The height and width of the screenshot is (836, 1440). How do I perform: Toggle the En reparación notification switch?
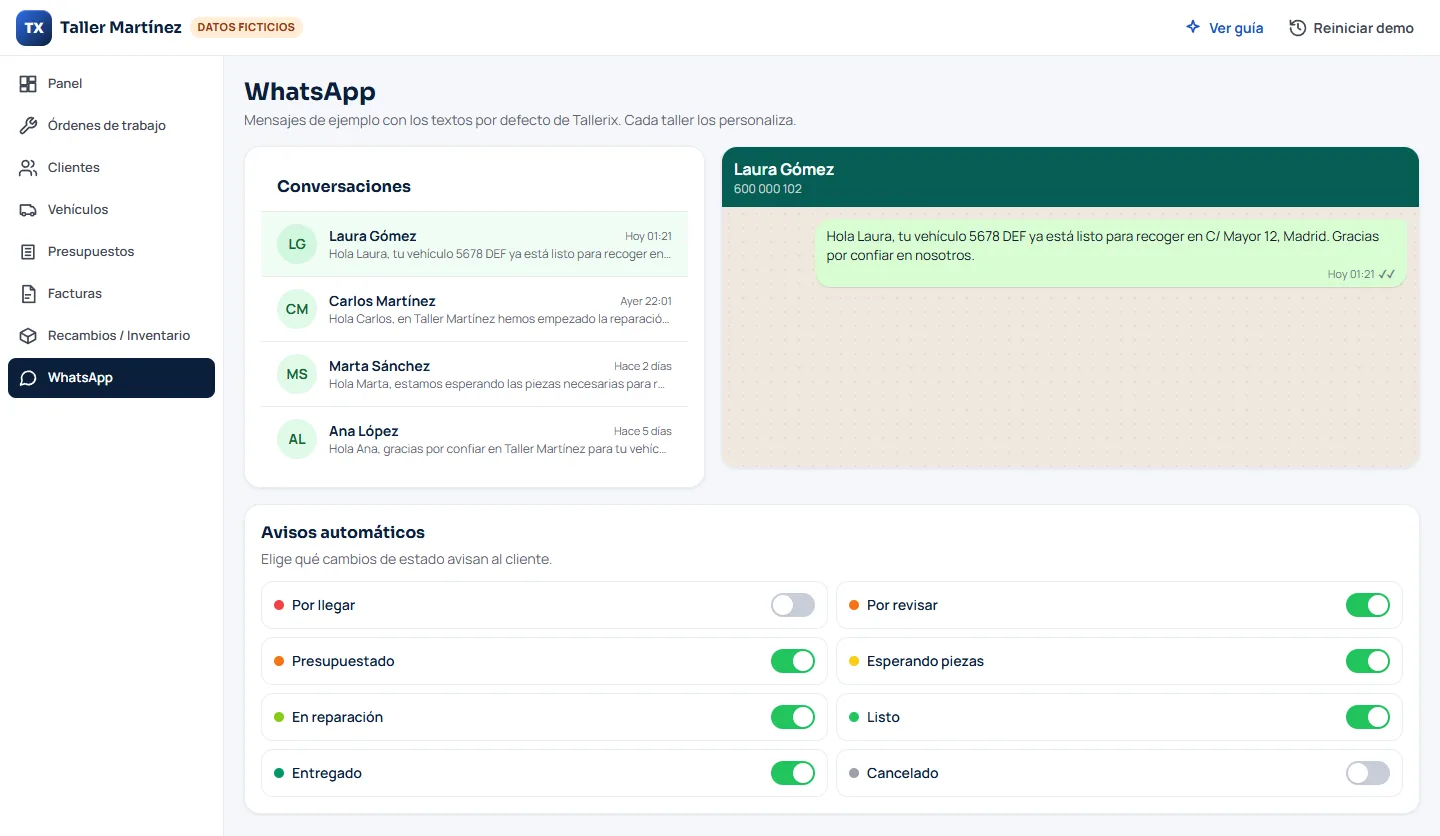tap(793, 717)
